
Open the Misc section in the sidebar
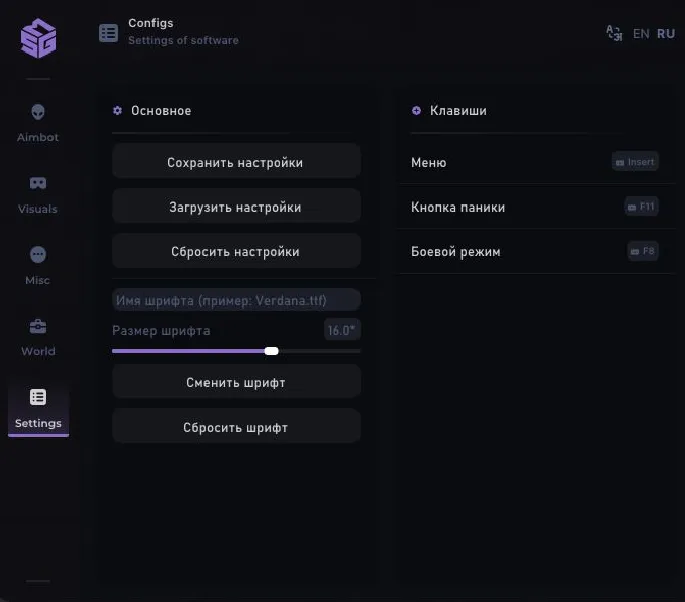pyautogui.click(x=38, y=265)
